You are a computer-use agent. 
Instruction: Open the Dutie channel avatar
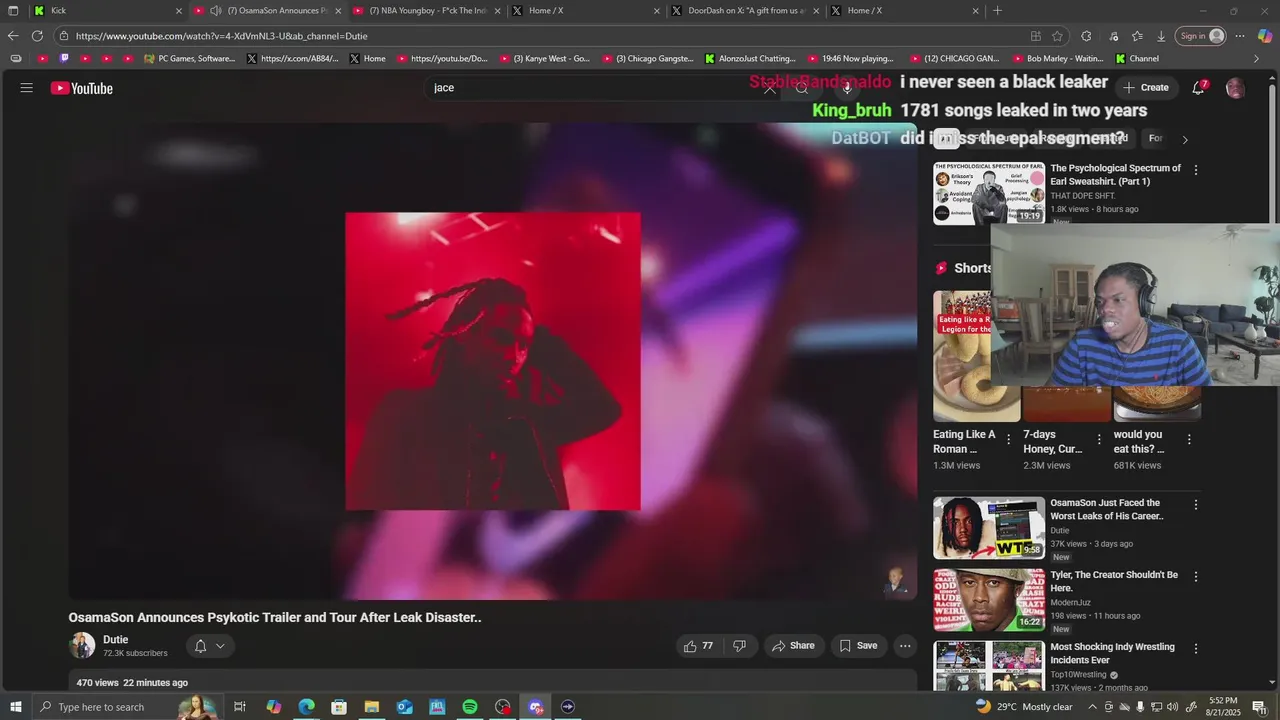tap(82, 646)
